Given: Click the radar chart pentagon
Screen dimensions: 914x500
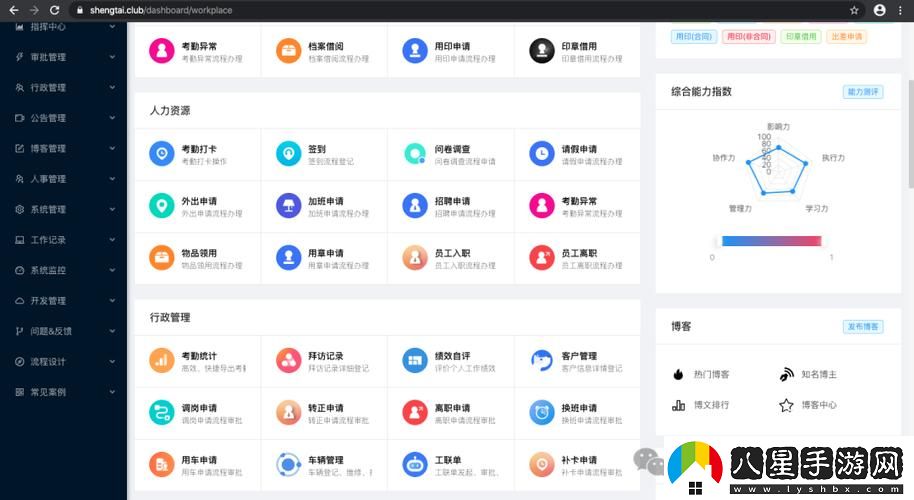Looking at the screenshot, I should pyautogui.click(x=778, y=170).
